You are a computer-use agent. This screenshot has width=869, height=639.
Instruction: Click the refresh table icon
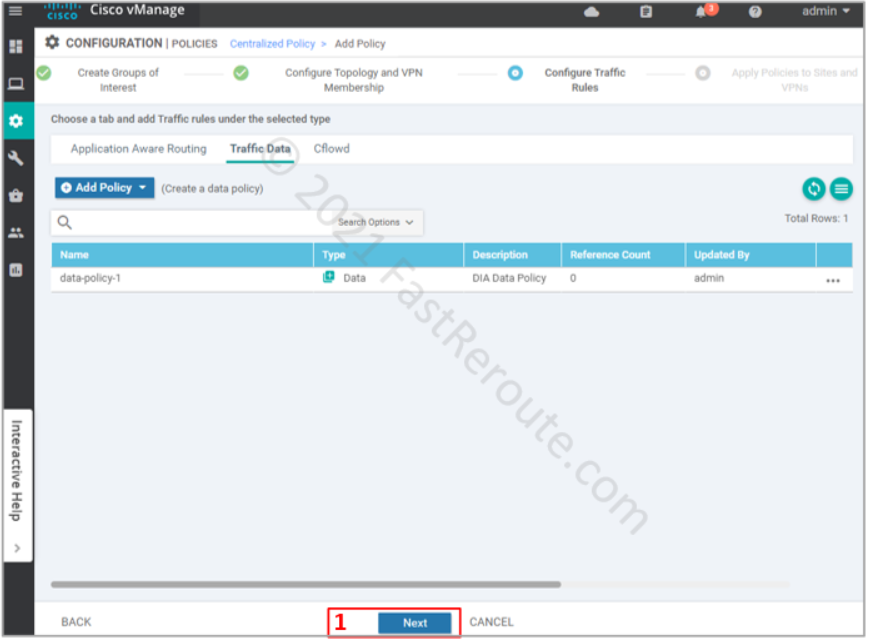point(814,188)
